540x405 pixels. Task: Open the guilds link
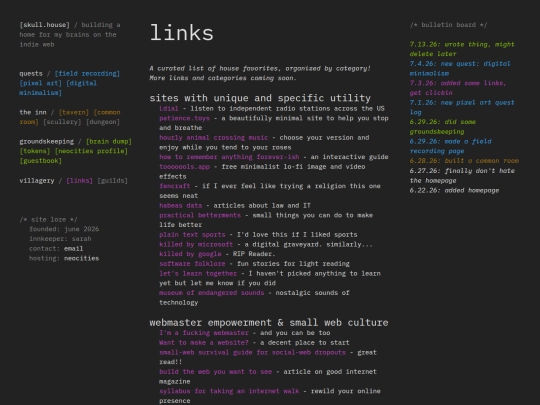[x=112, y=180]
